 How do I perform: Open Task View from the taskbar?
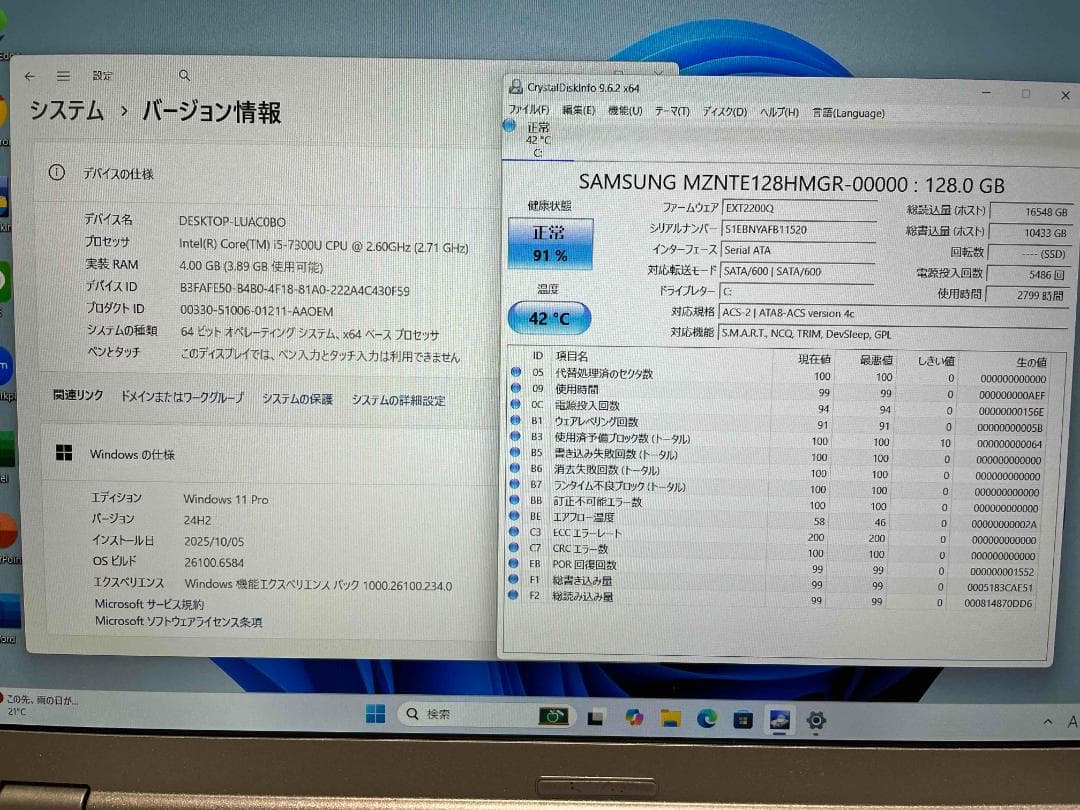[596, 718]
